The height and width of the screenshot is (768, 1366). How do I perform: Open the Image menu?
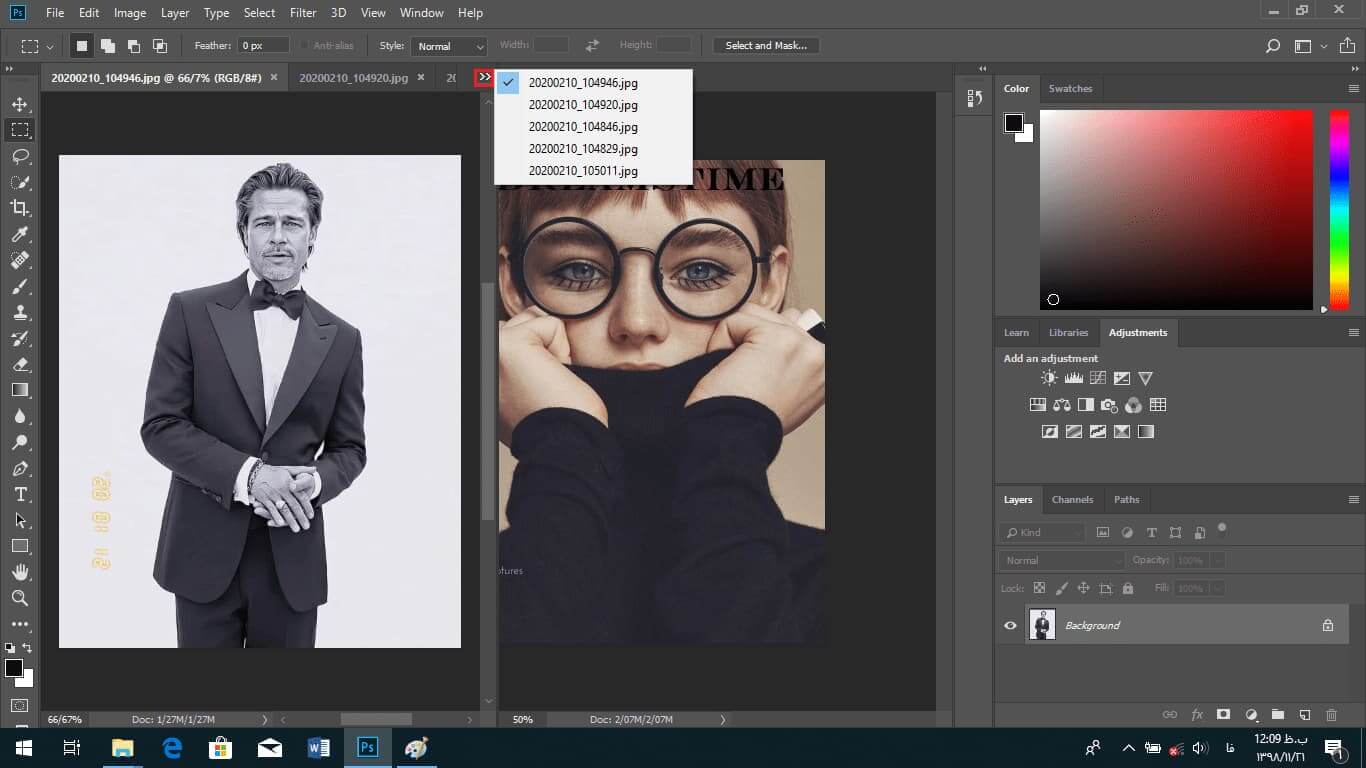[x=130, y=13]
